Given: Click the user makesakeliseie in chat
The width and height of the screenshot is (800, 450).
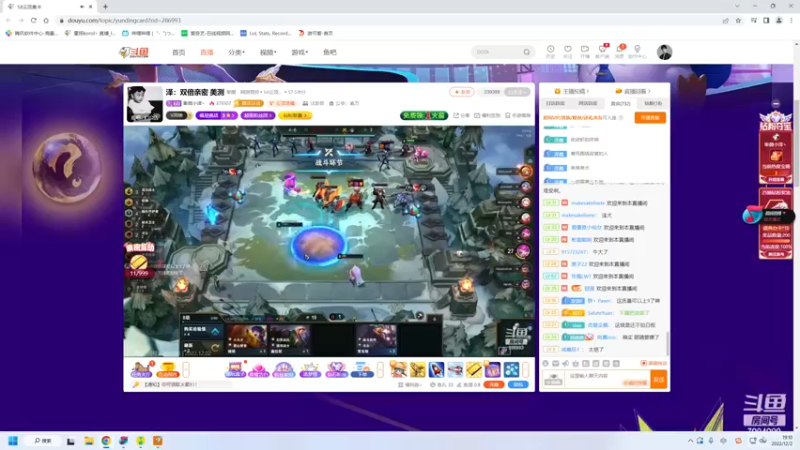Looking at the screenshot, I should (588, 203).
